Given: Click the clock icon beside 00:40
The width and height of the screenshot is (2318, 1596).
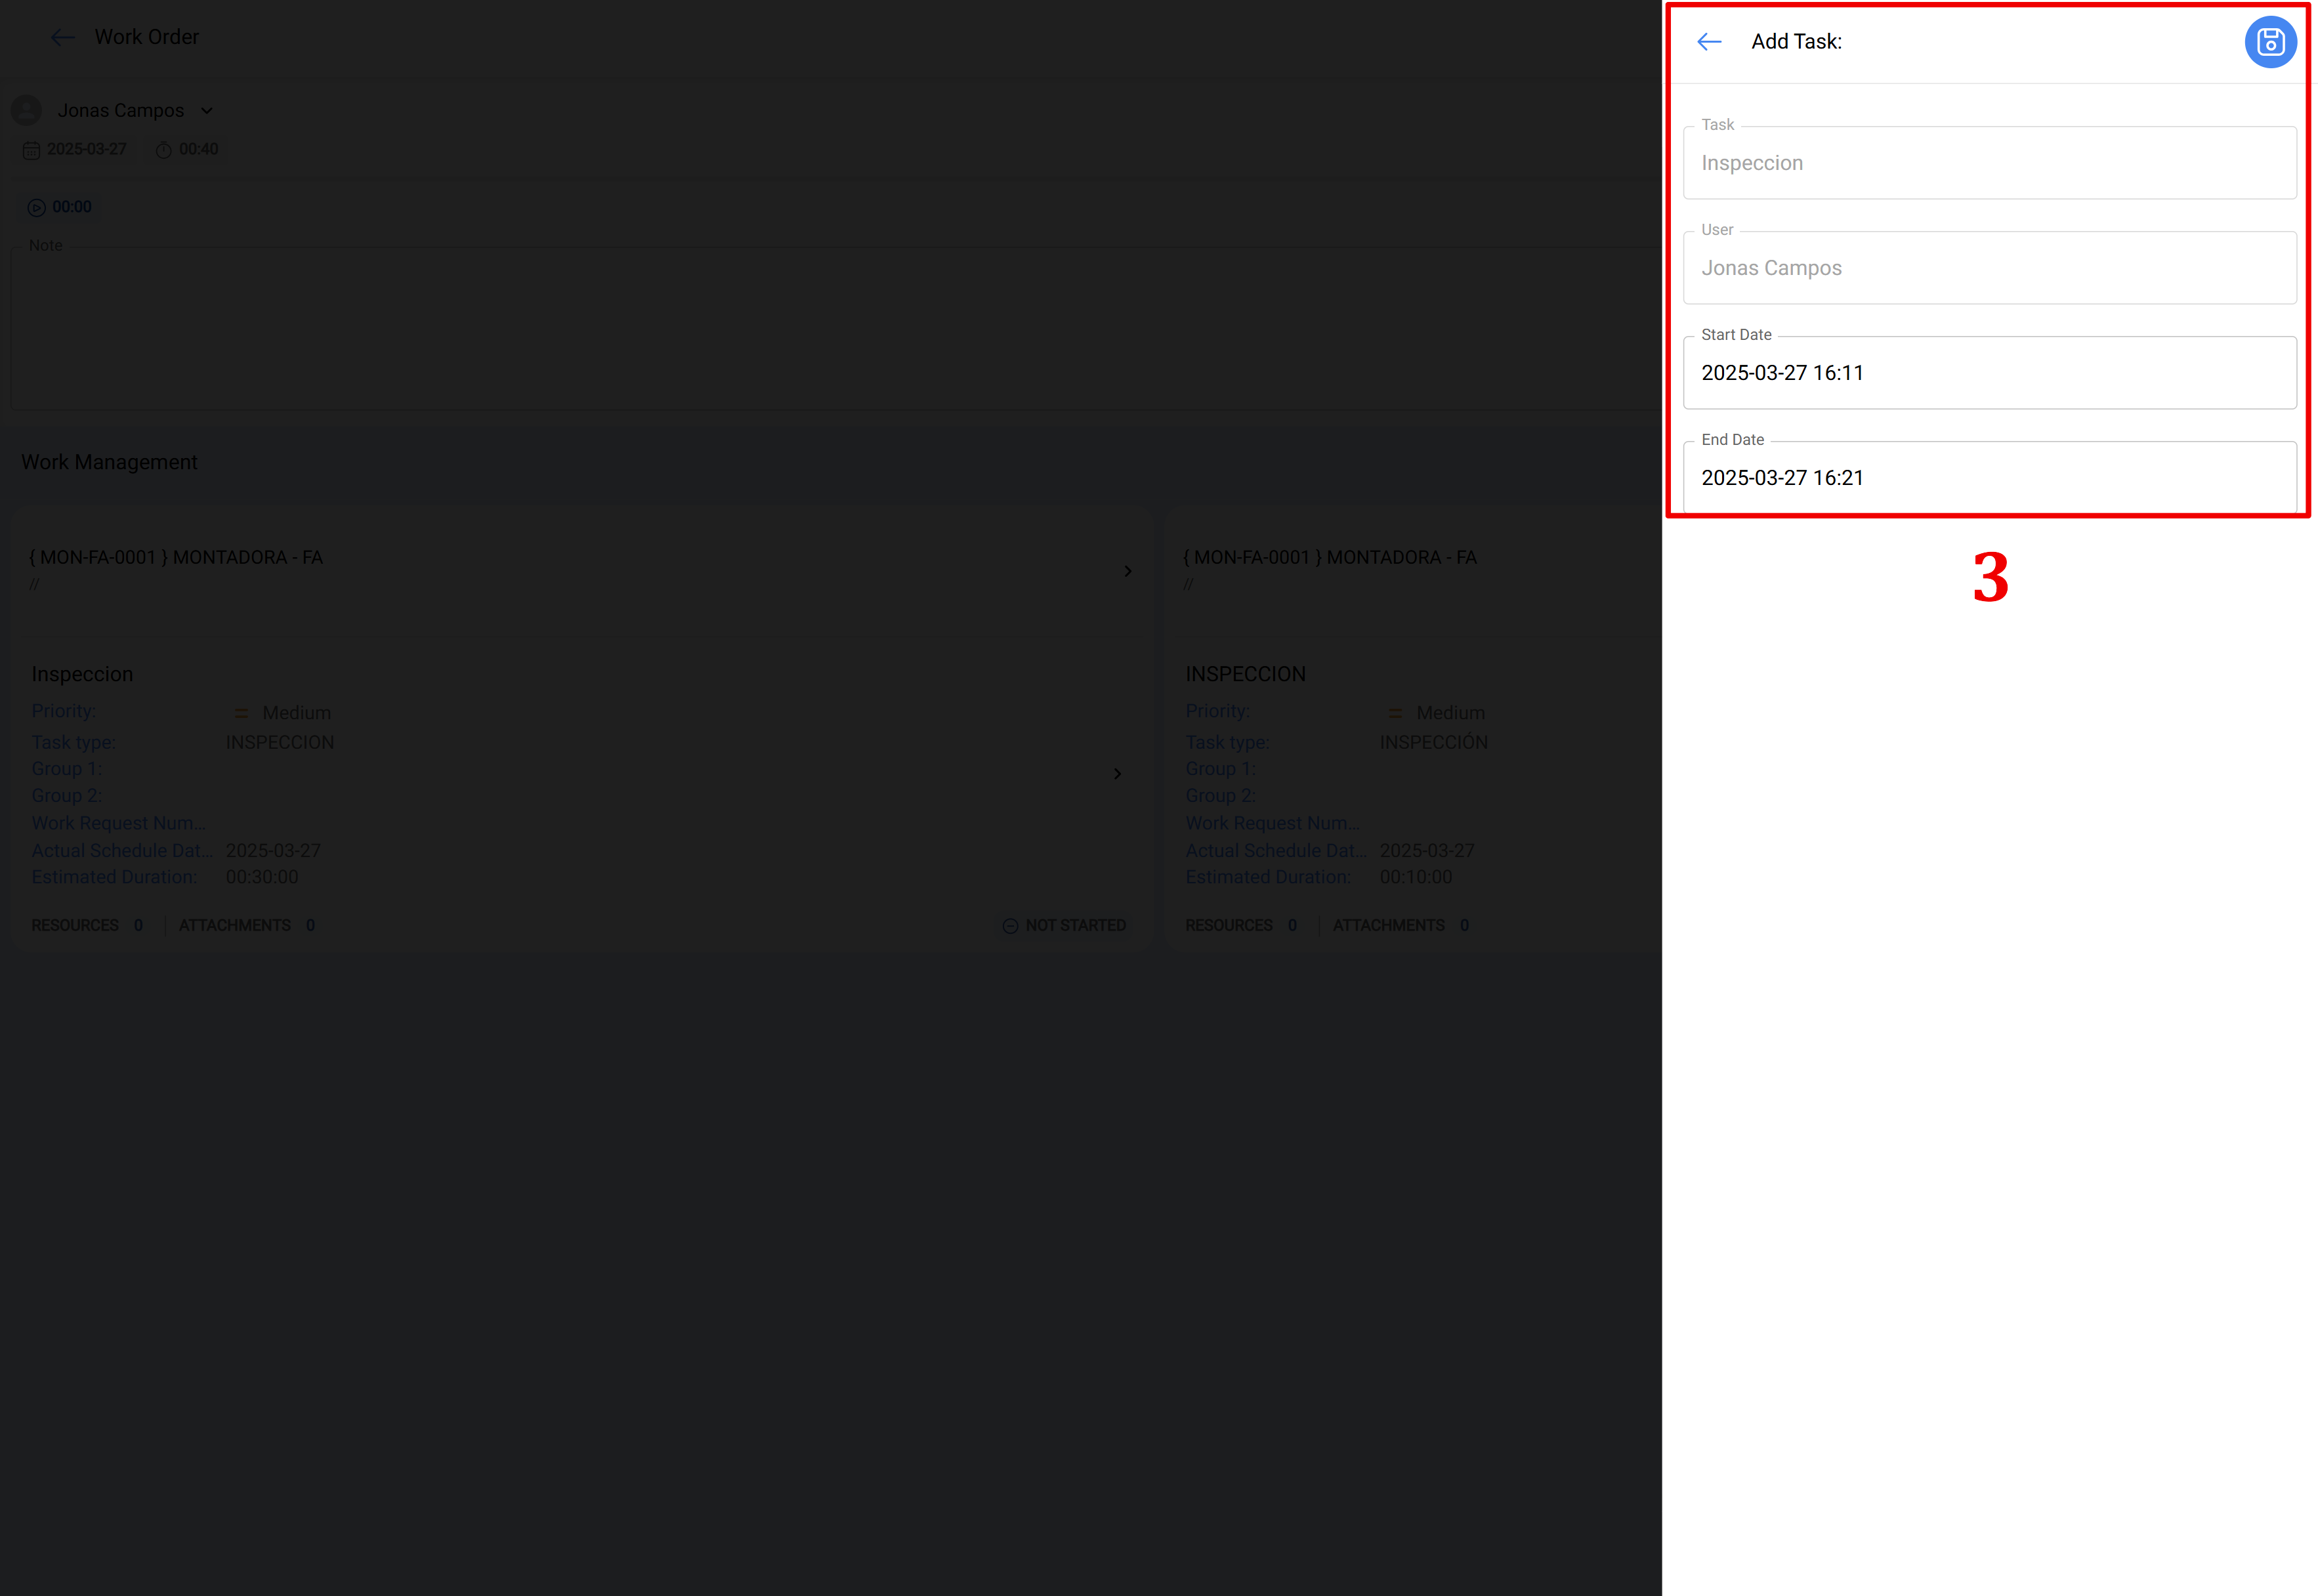Looking at the screenshot, I should pos(163,150).
